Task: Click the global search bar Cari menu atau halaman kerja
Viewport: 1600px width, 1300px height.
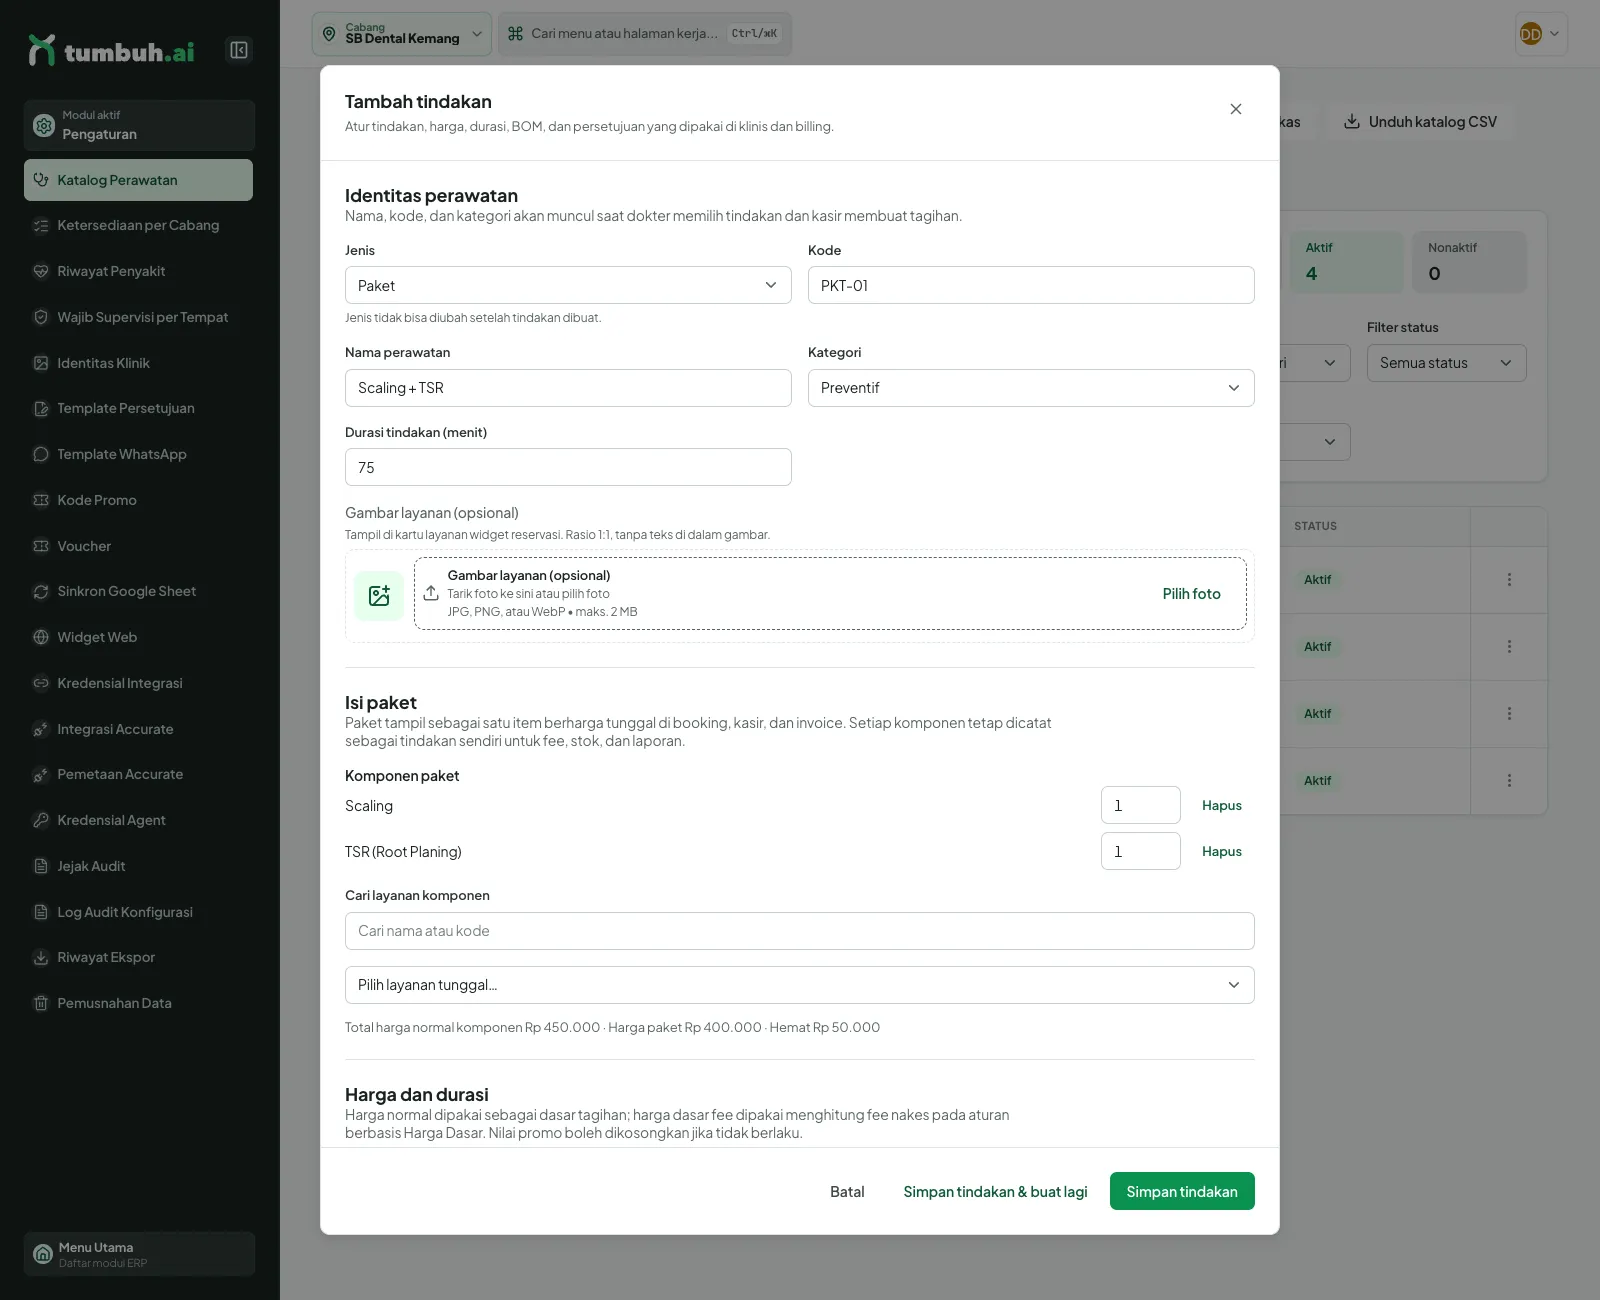Action: (645, 34)
